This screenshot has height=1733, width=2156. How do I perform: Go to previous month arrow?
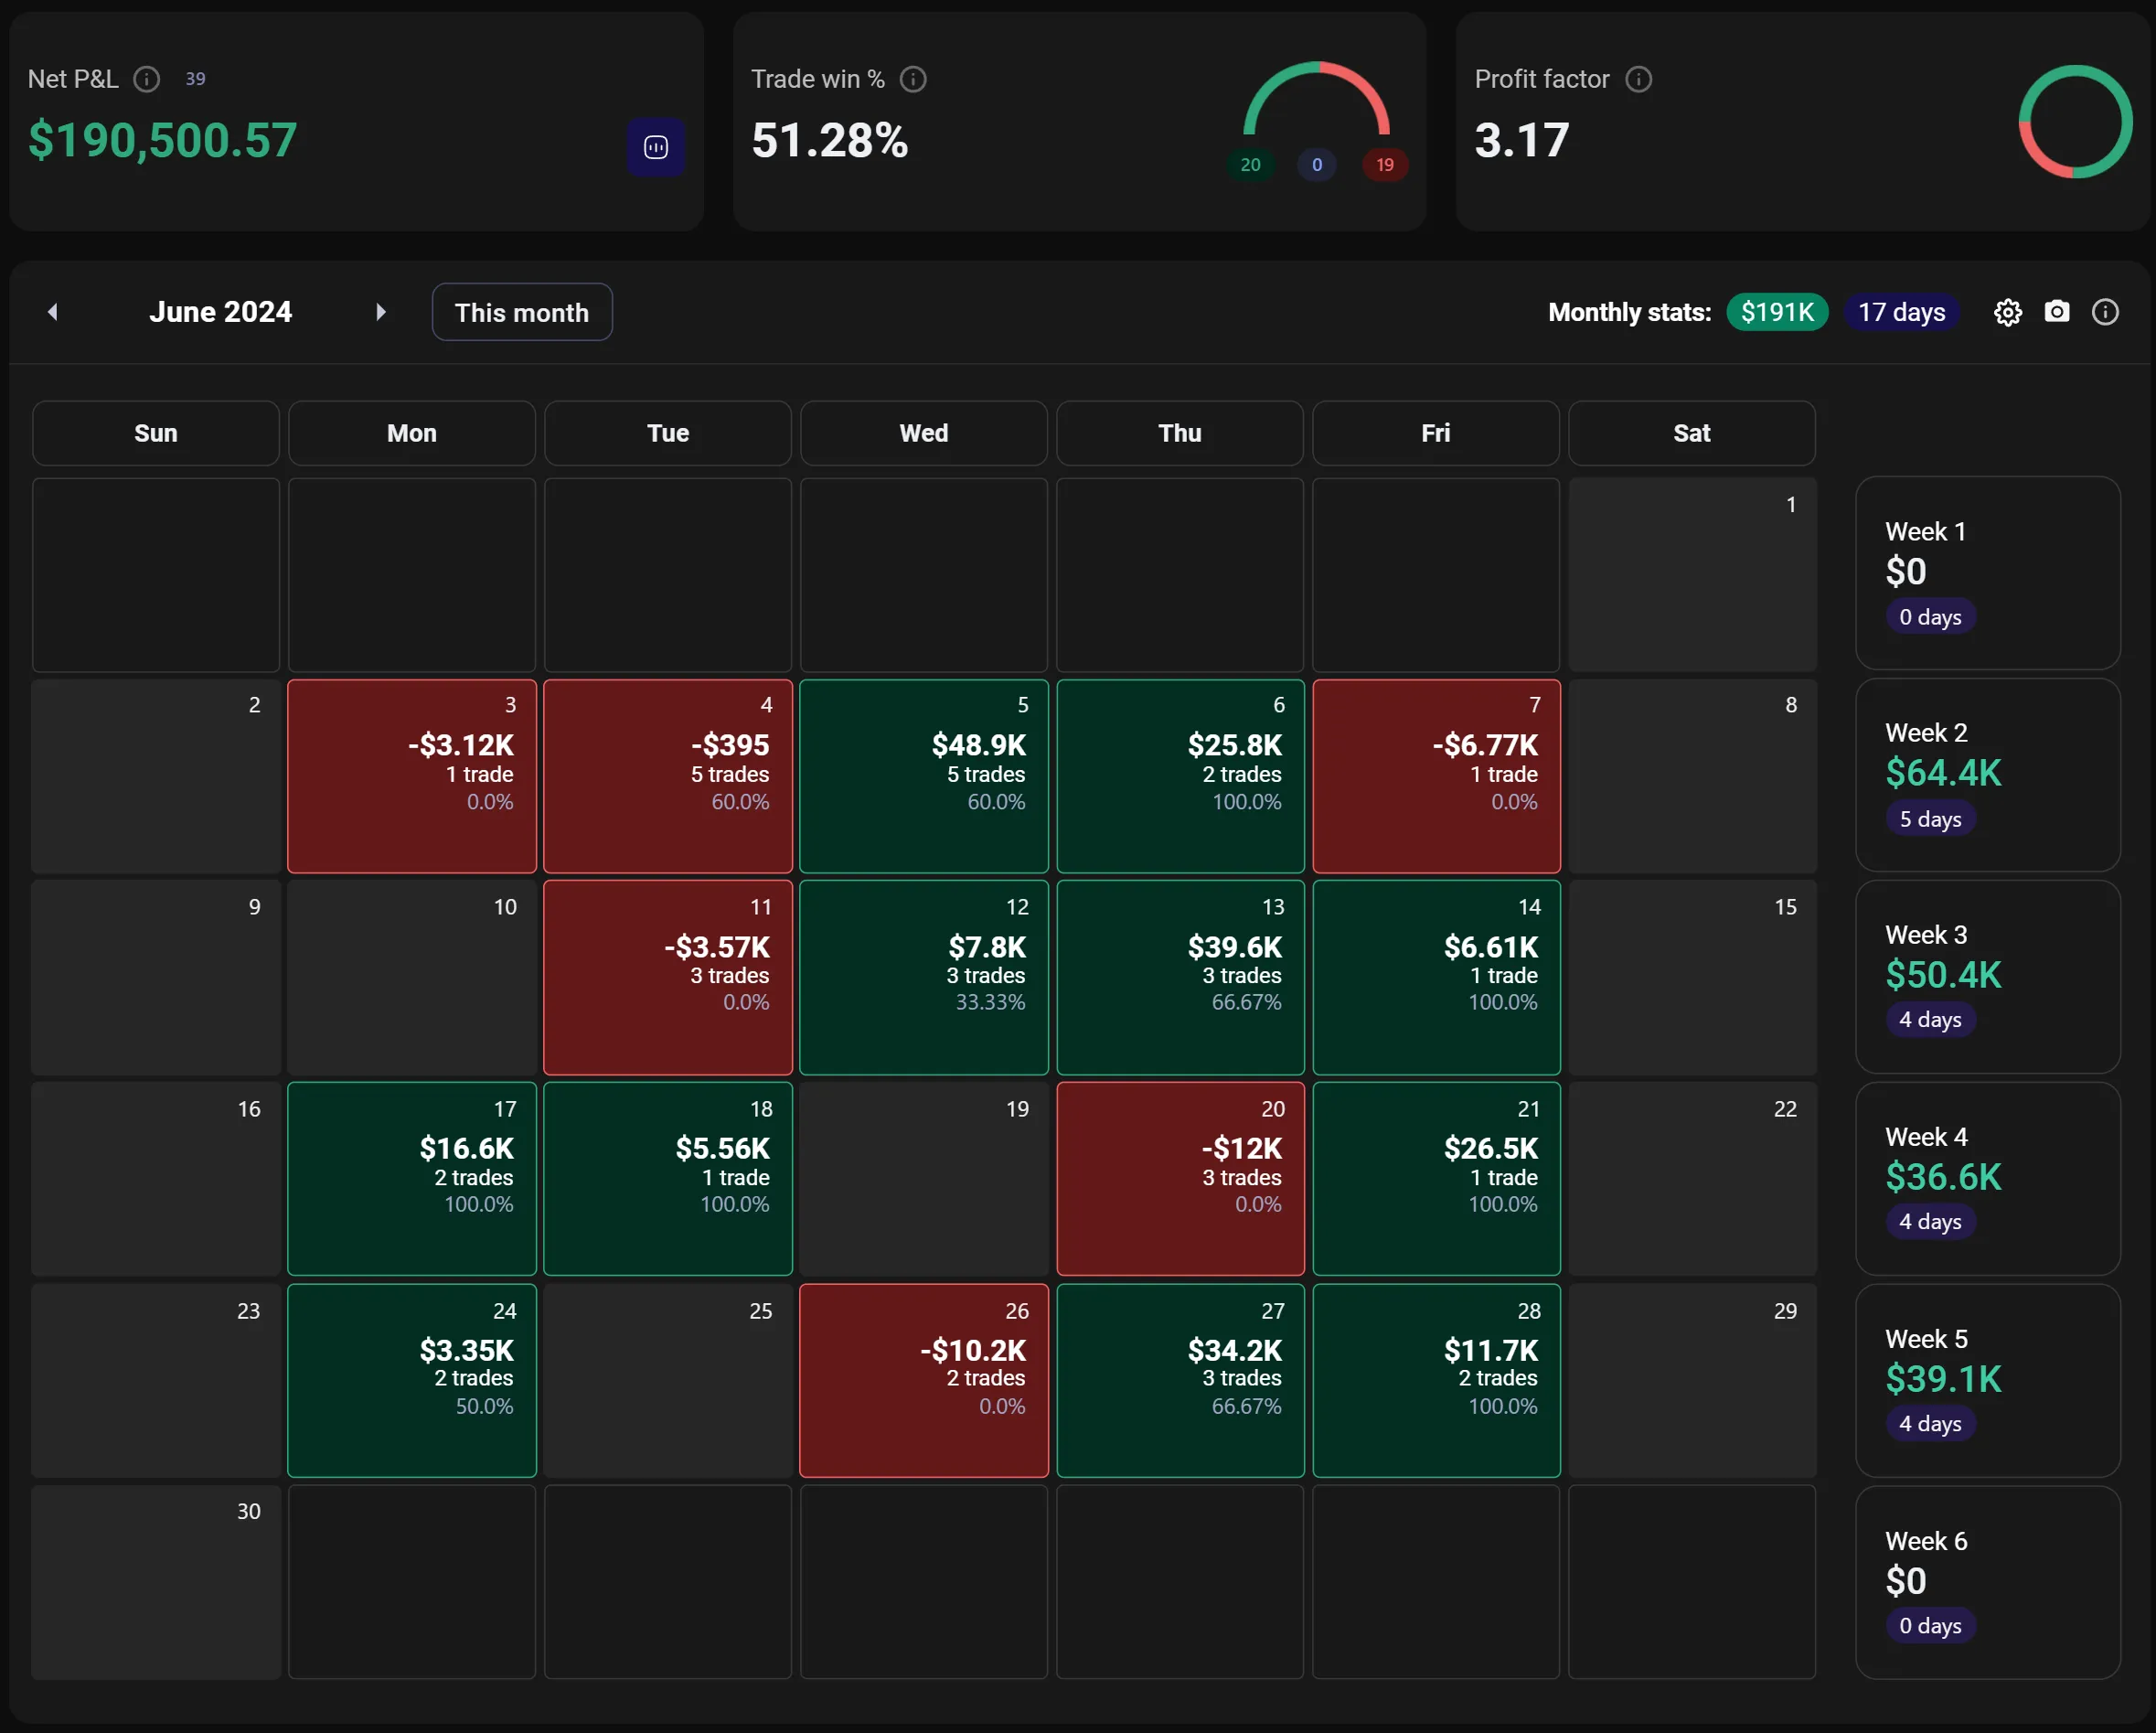pyautogui.click(x=53, y=312)
